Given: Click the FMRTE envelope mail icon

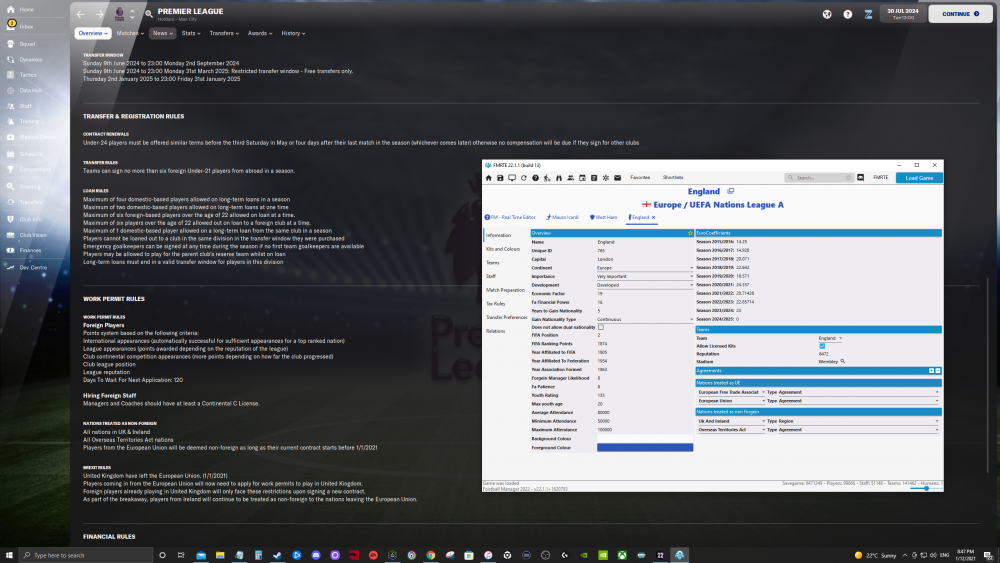Looking at the screenshot, I should [617, 178].
